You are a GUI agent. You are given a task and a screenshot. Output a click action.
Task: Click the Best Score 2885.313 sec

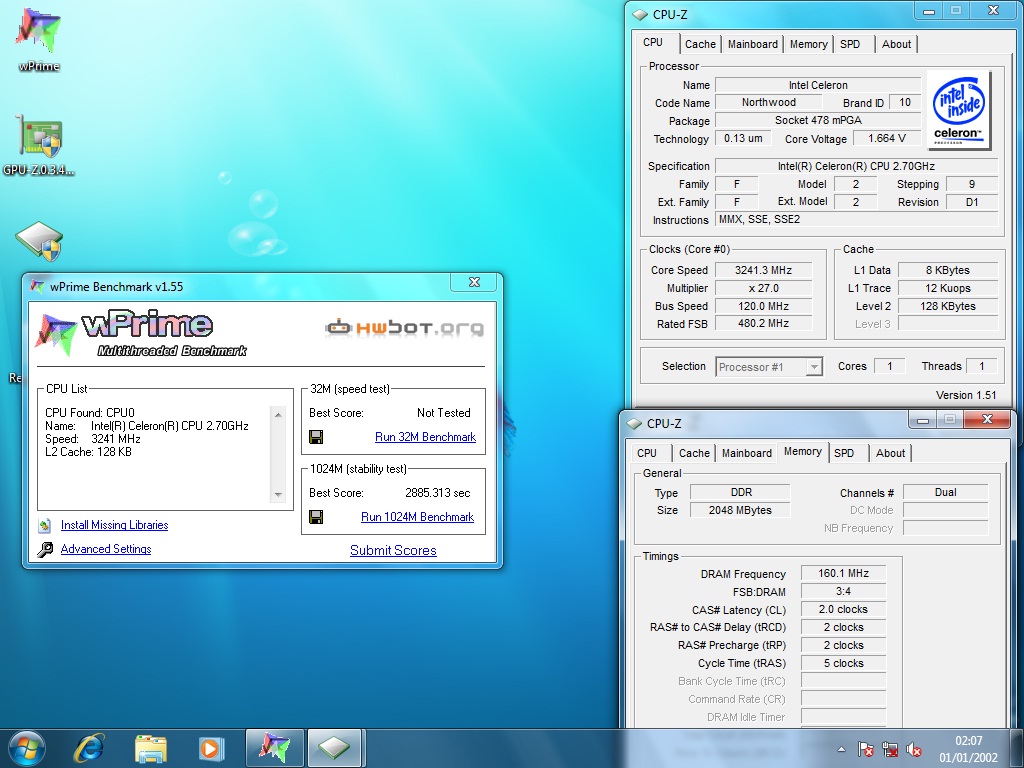pos(438,493)
